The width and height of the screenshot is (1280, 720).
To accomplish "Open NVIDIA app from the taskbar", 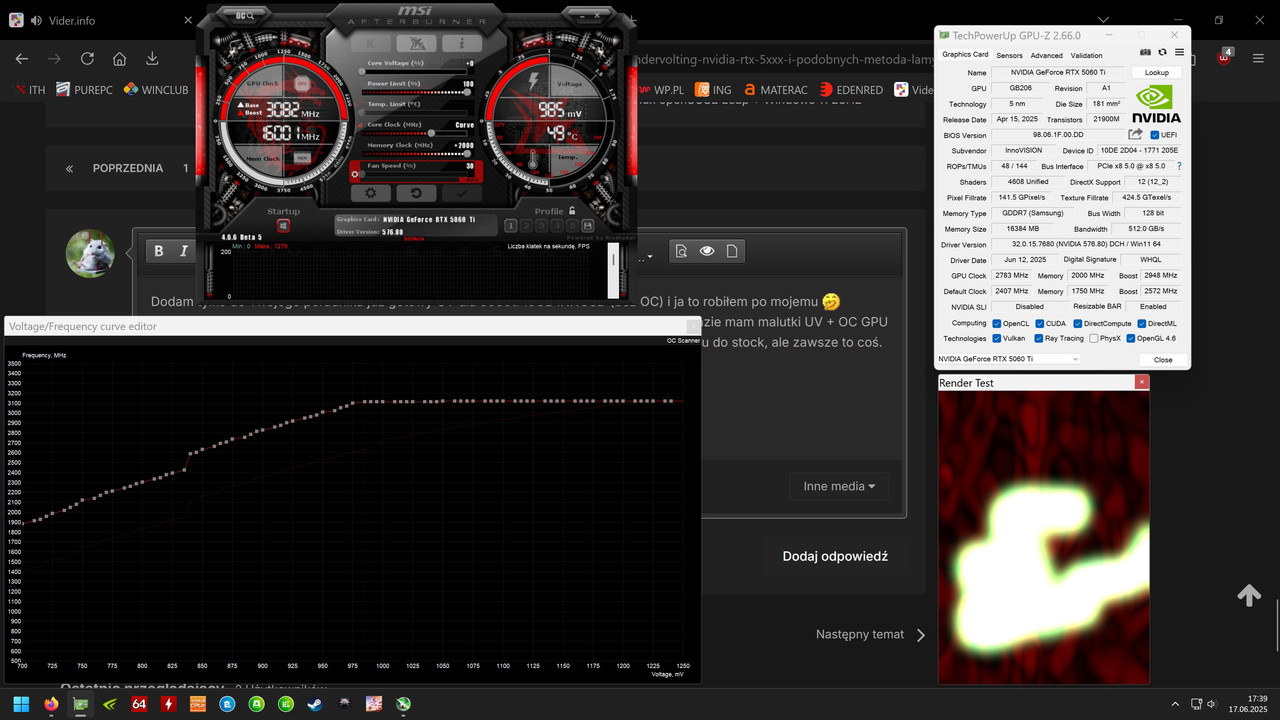I will [110, 704].
